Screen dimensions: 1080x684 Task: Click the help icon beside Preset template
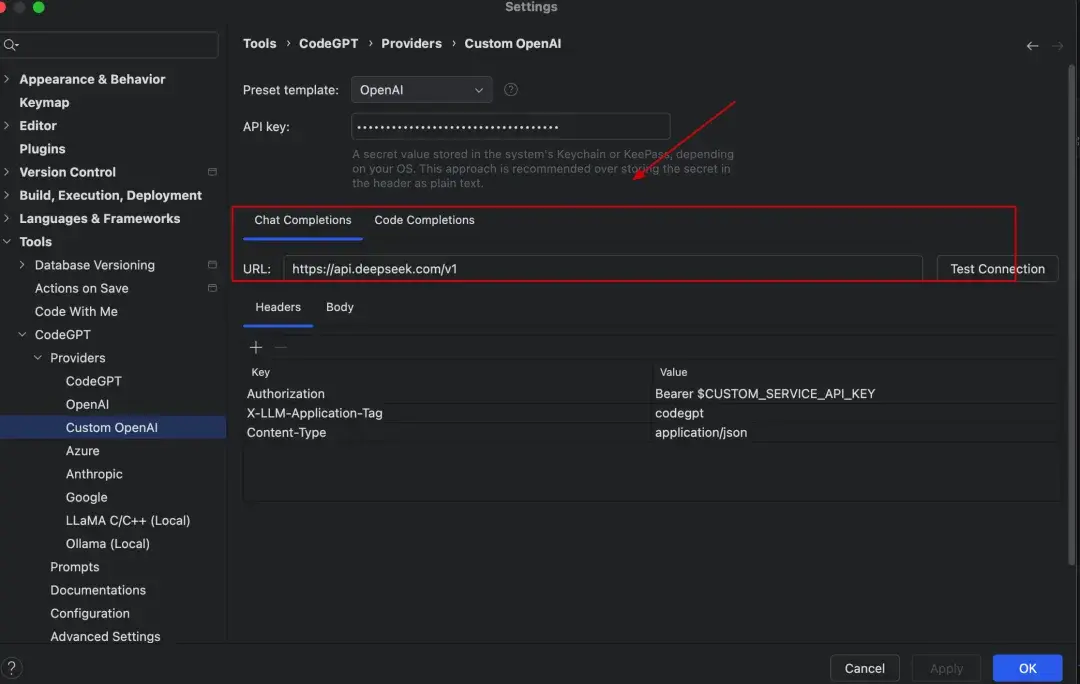(x=510, y=90)
